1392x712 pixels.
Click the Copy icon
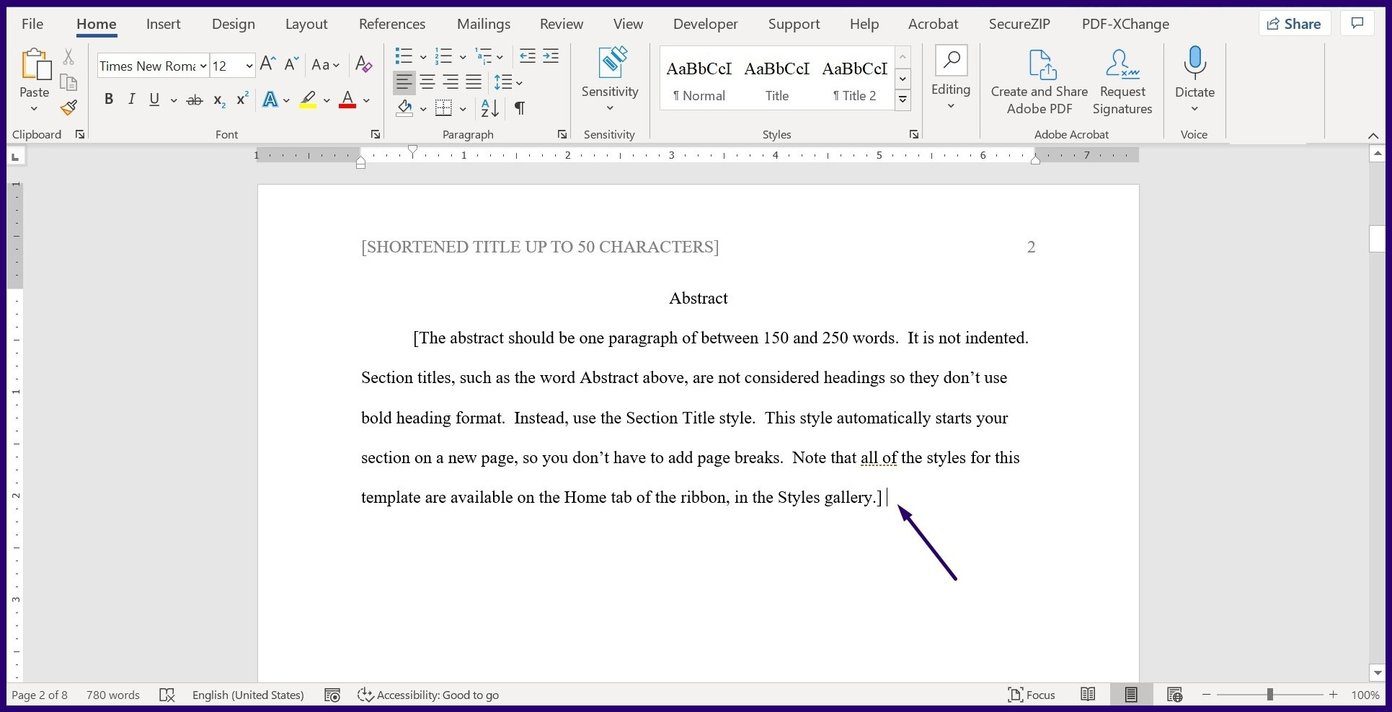[69, 82]
